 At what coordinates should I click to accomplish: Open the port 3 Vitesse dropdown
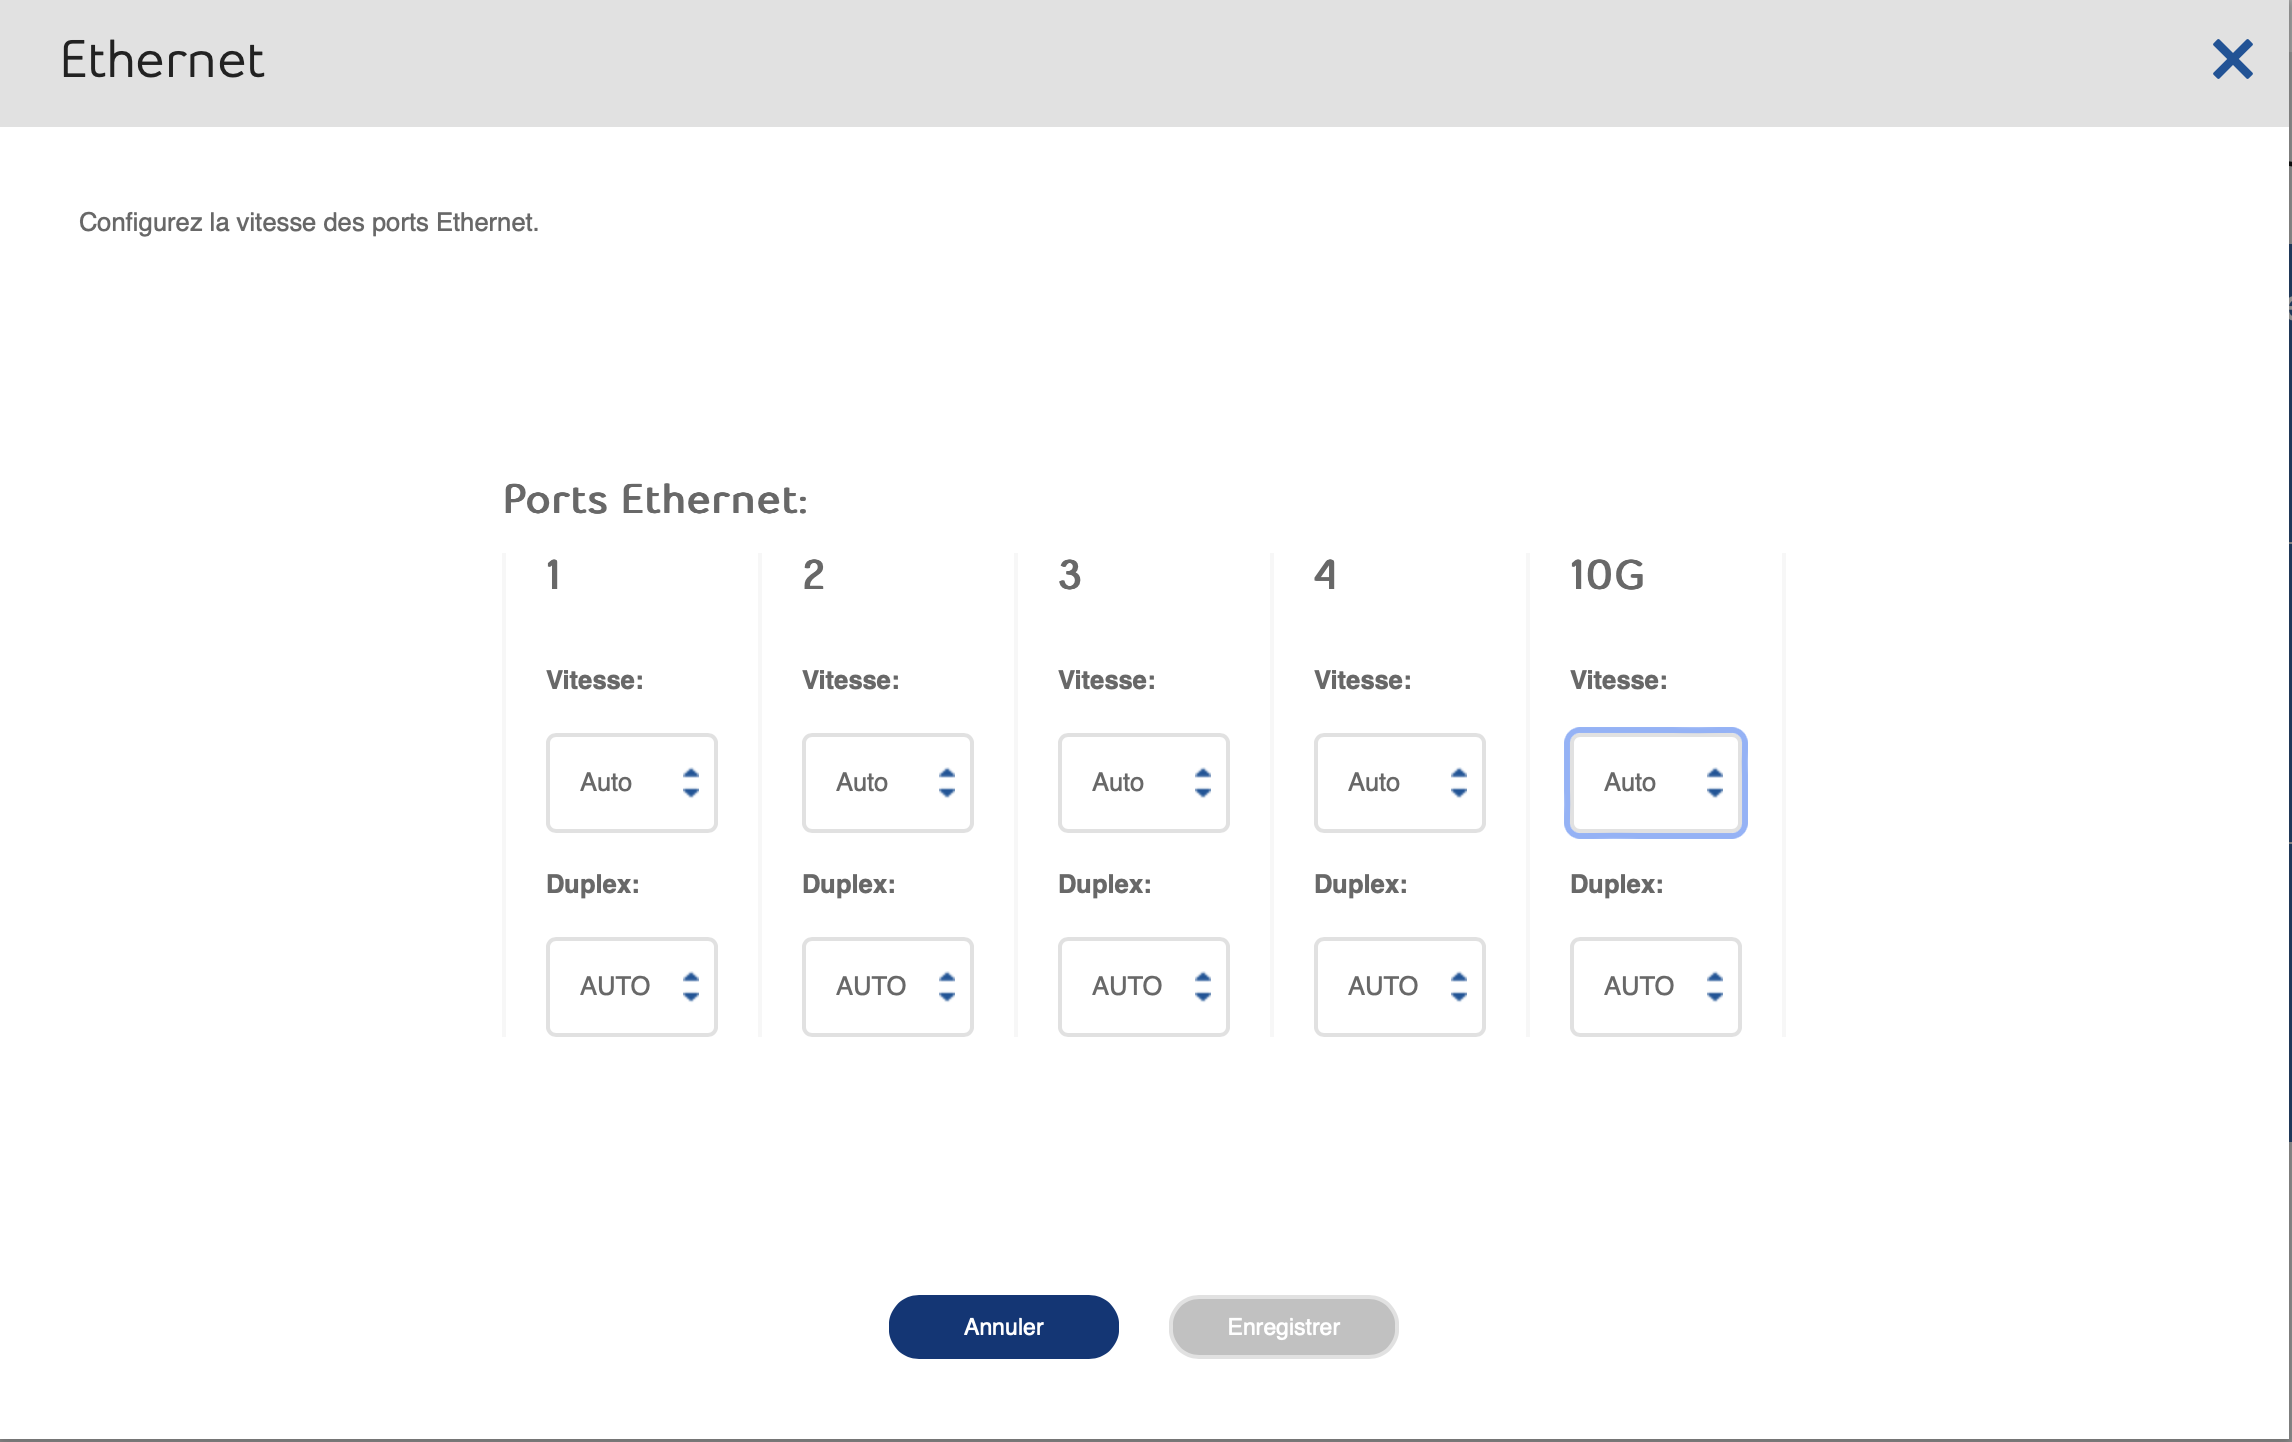[1133, 783]
